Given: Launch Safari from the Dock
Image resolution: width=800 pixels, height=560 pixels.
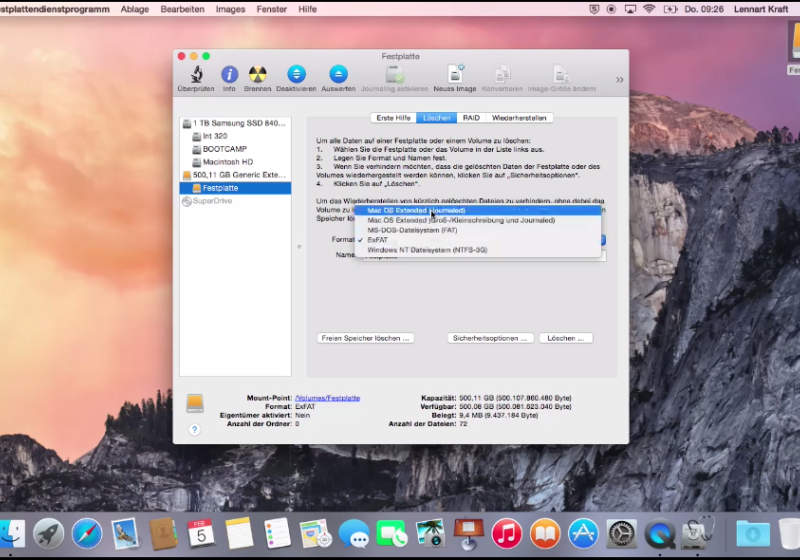Looking at the screenshot, I should pos(87,533).
